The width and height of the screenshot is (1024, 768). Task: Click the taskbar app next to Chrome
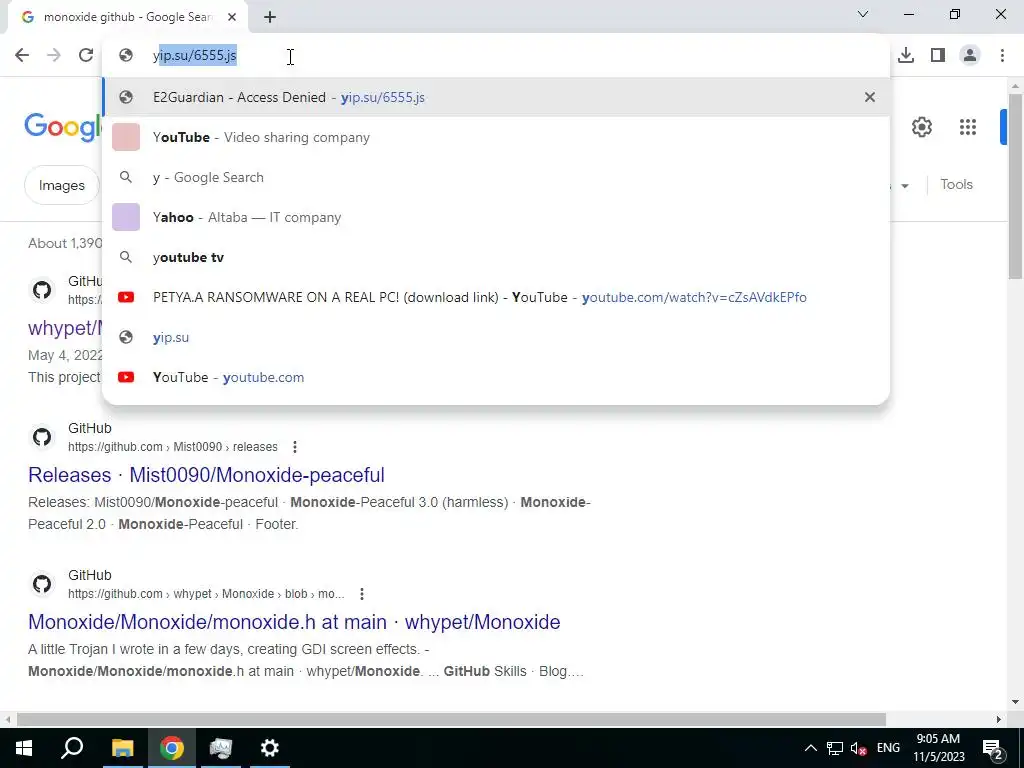click(221, 748)
